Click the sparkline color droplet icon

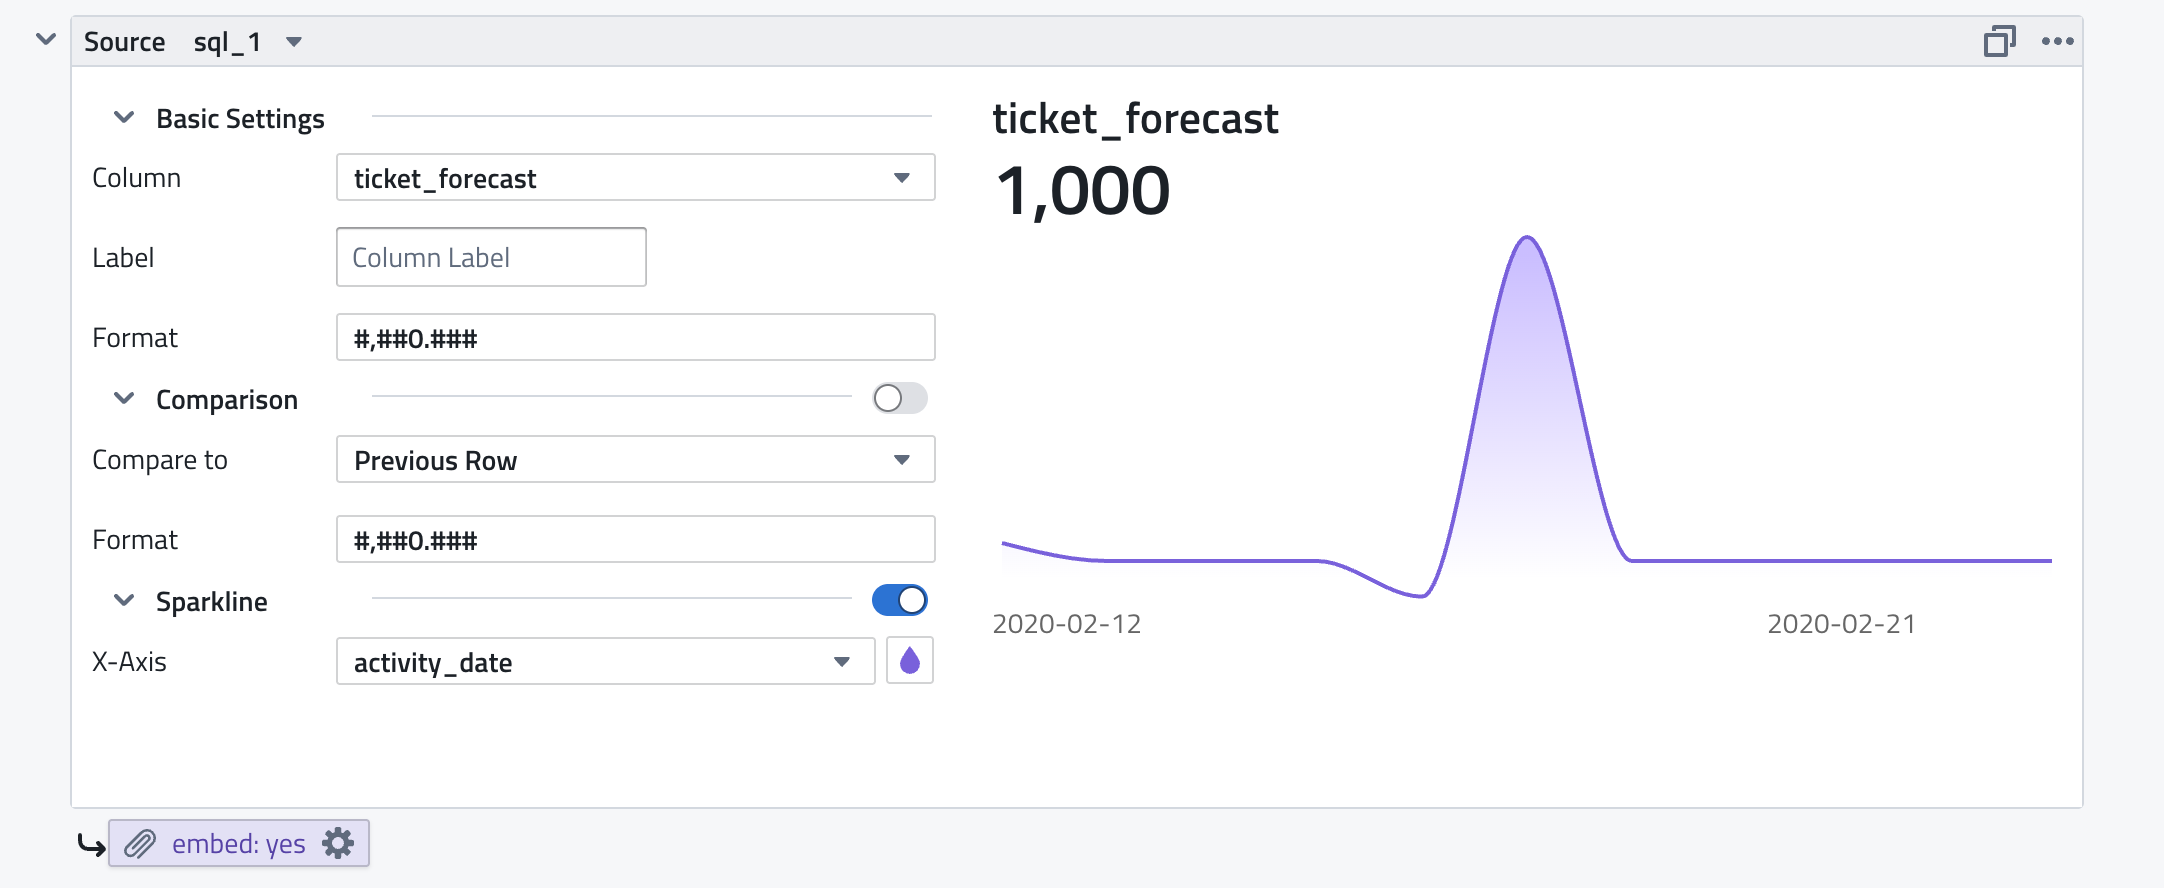click(x=909, y=661)
